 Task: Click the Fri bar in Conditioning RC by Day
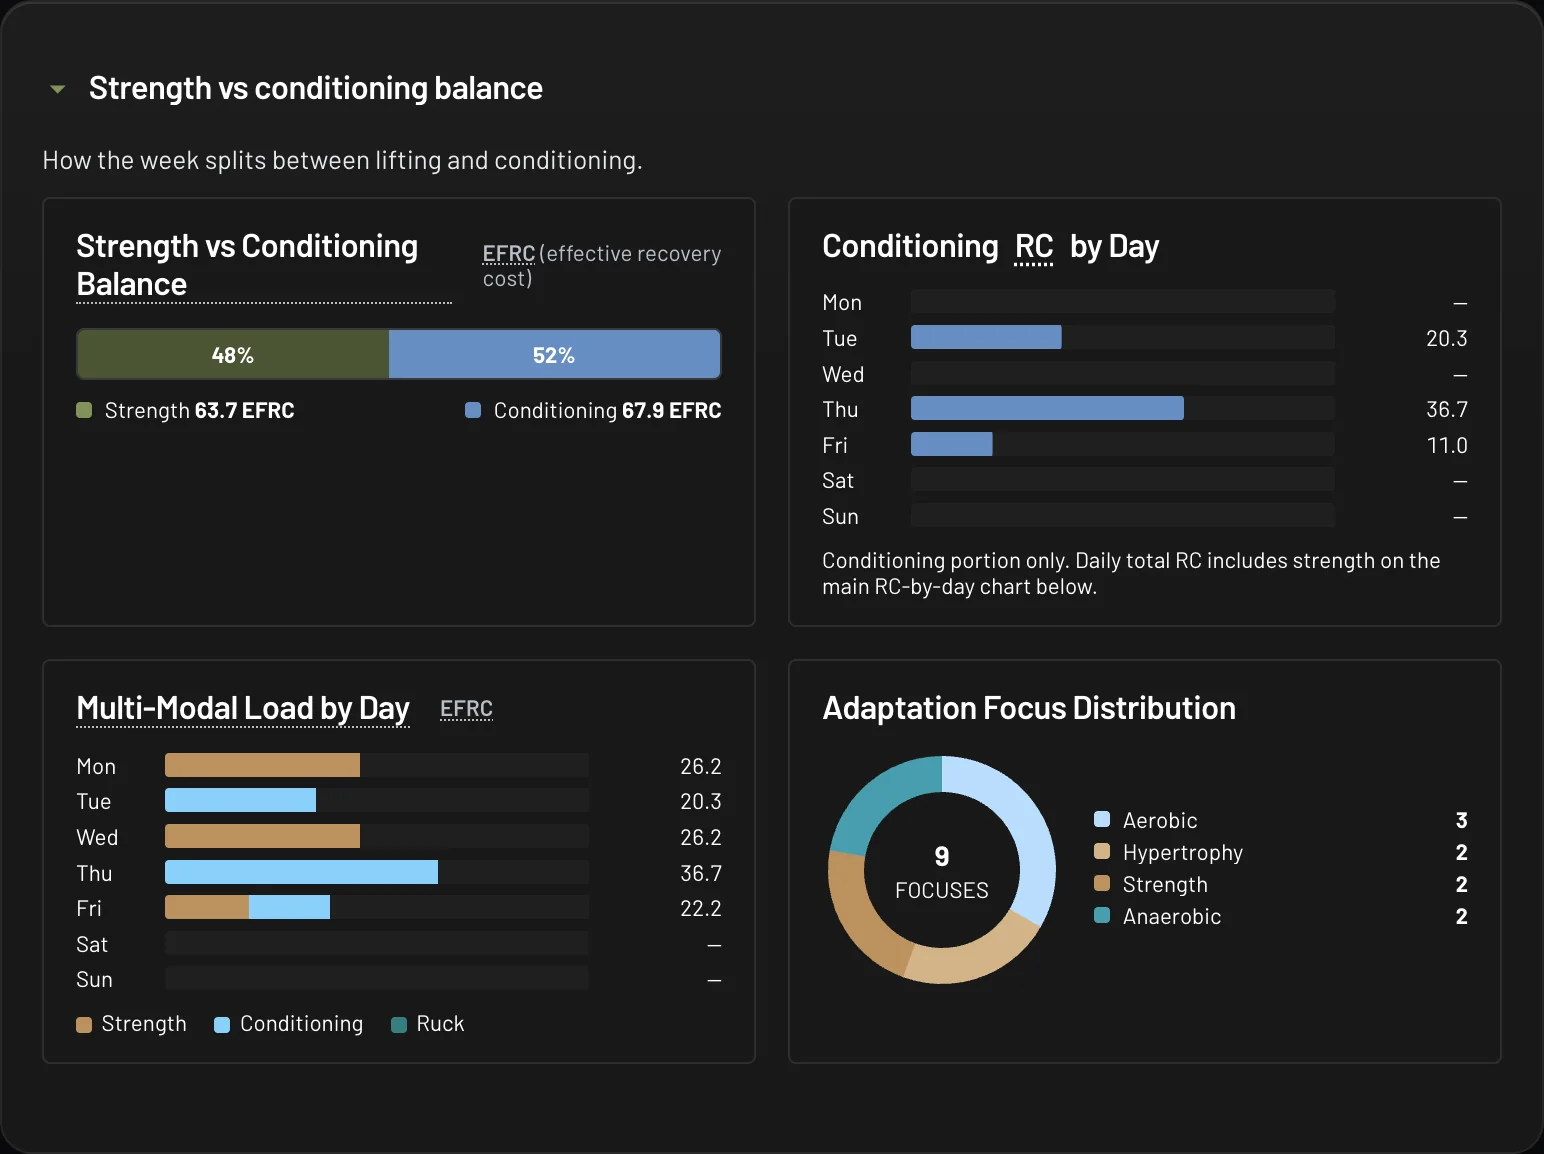tap(952, 445)
